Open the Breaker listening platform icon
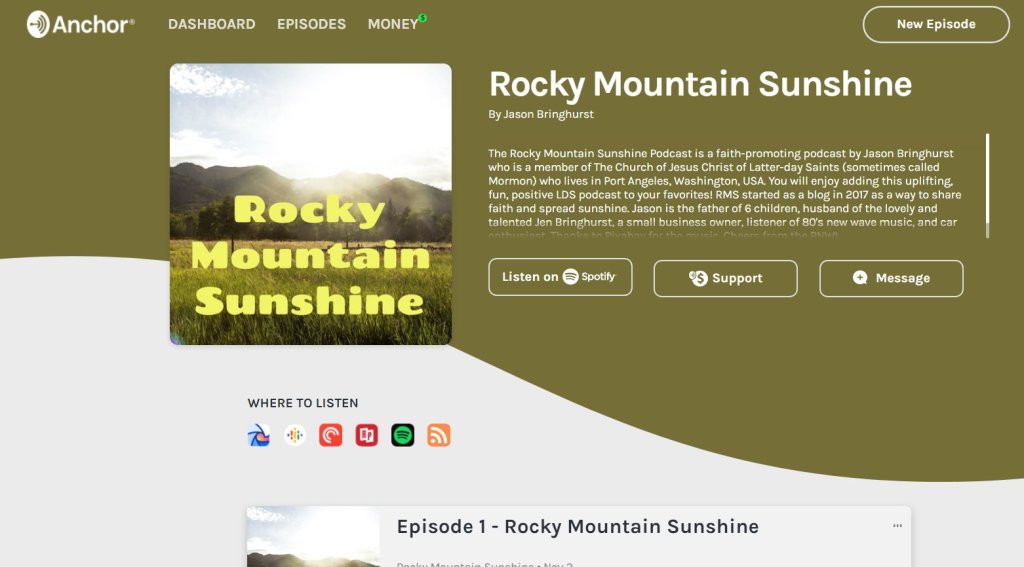The height and width of the screenshot is (567, 1024). [259, 435]
